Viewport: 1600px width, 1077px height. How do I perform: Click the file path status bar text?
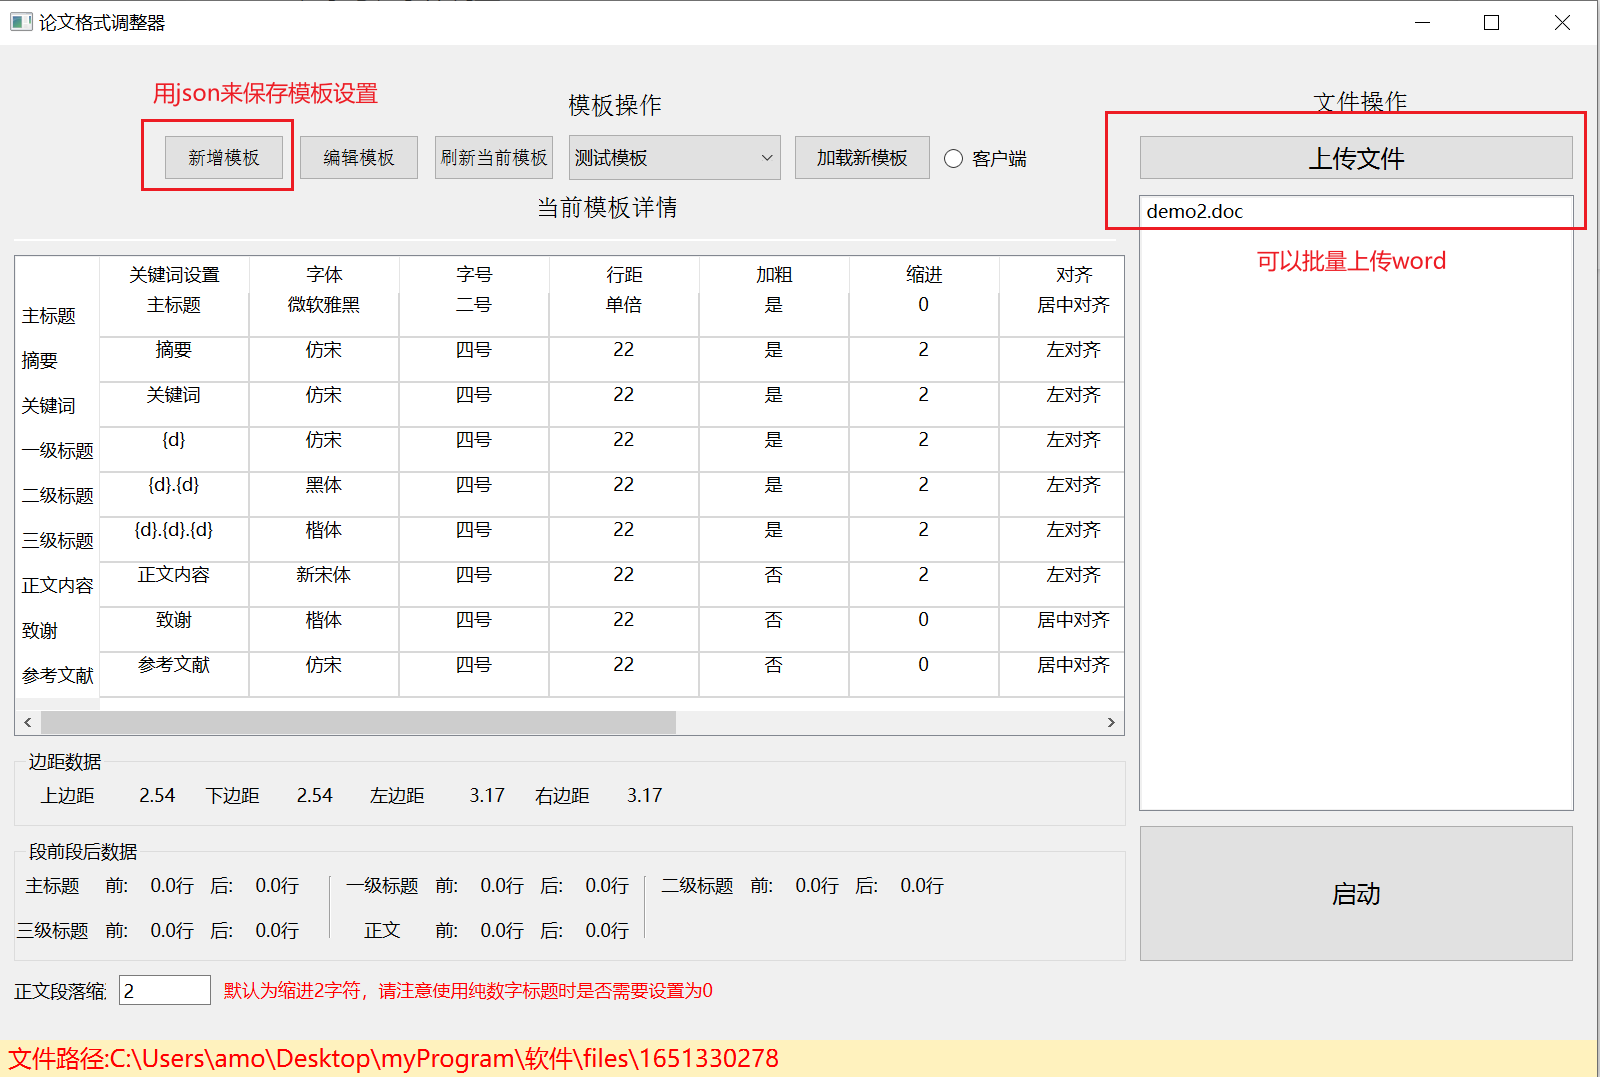click(x=394, y=1059)
